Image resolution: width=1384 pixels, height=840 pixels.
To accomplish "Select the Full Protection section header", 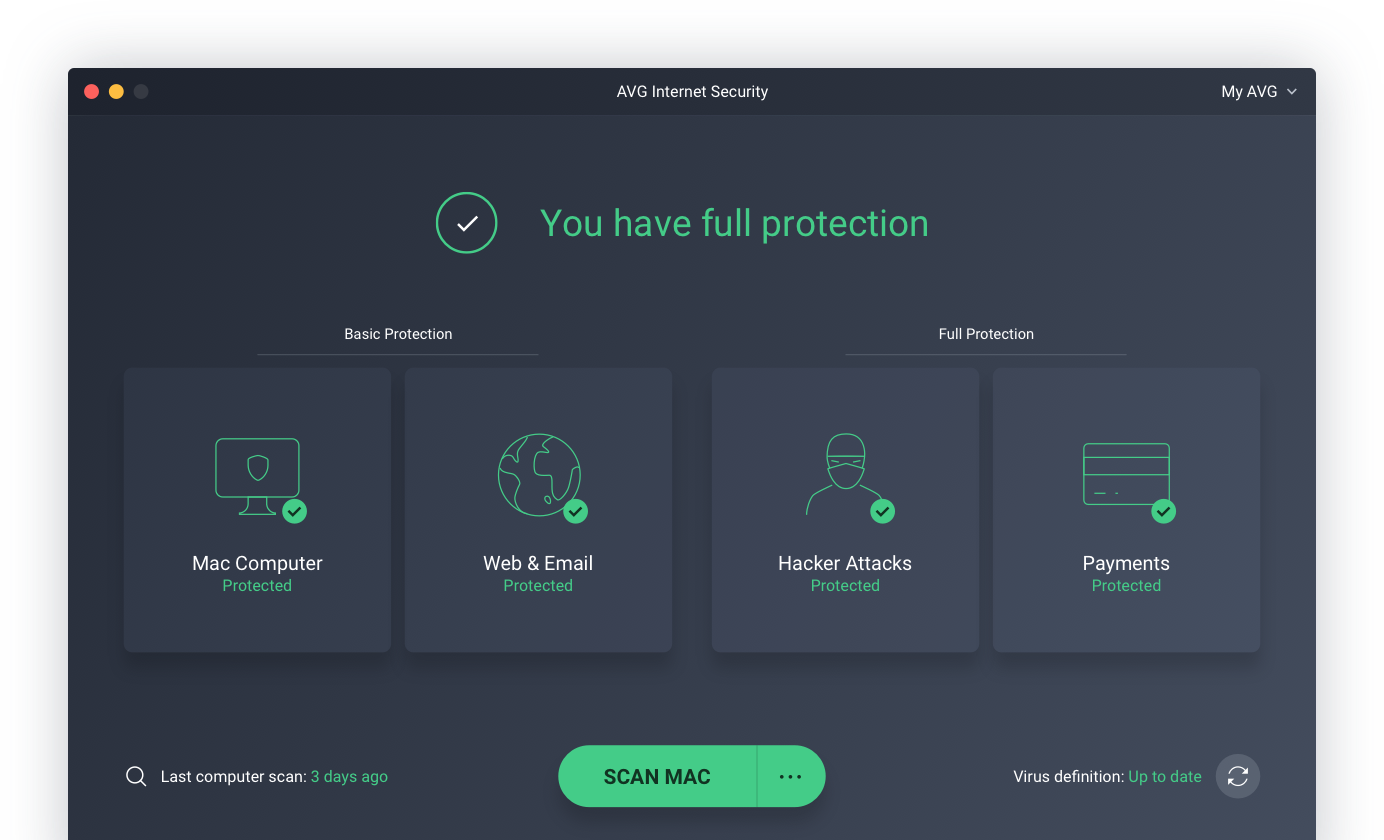I will (986, 333).
